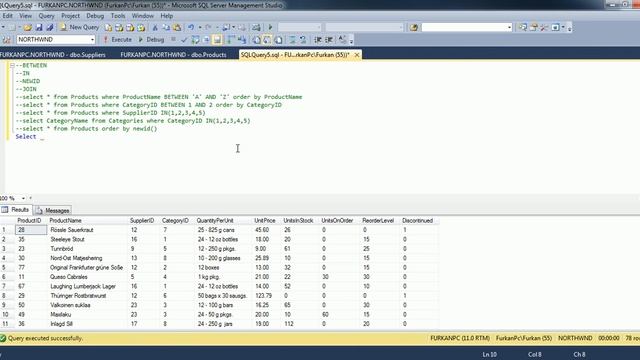Close the SQLQuery5.sql tab
This screenshot has height=360, width=640.
pos(357,55)
